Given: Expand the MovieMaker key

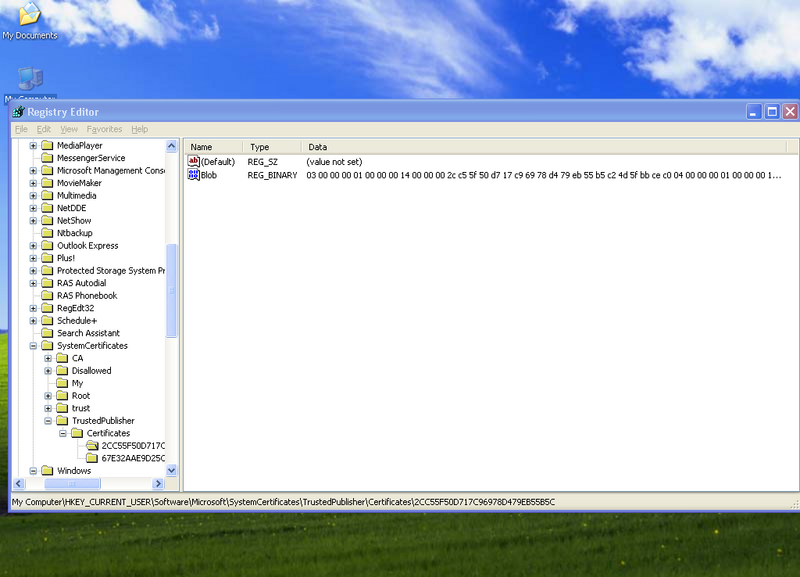Looking at the screenshot, I should pyautogui.click(x=33, y=183).
